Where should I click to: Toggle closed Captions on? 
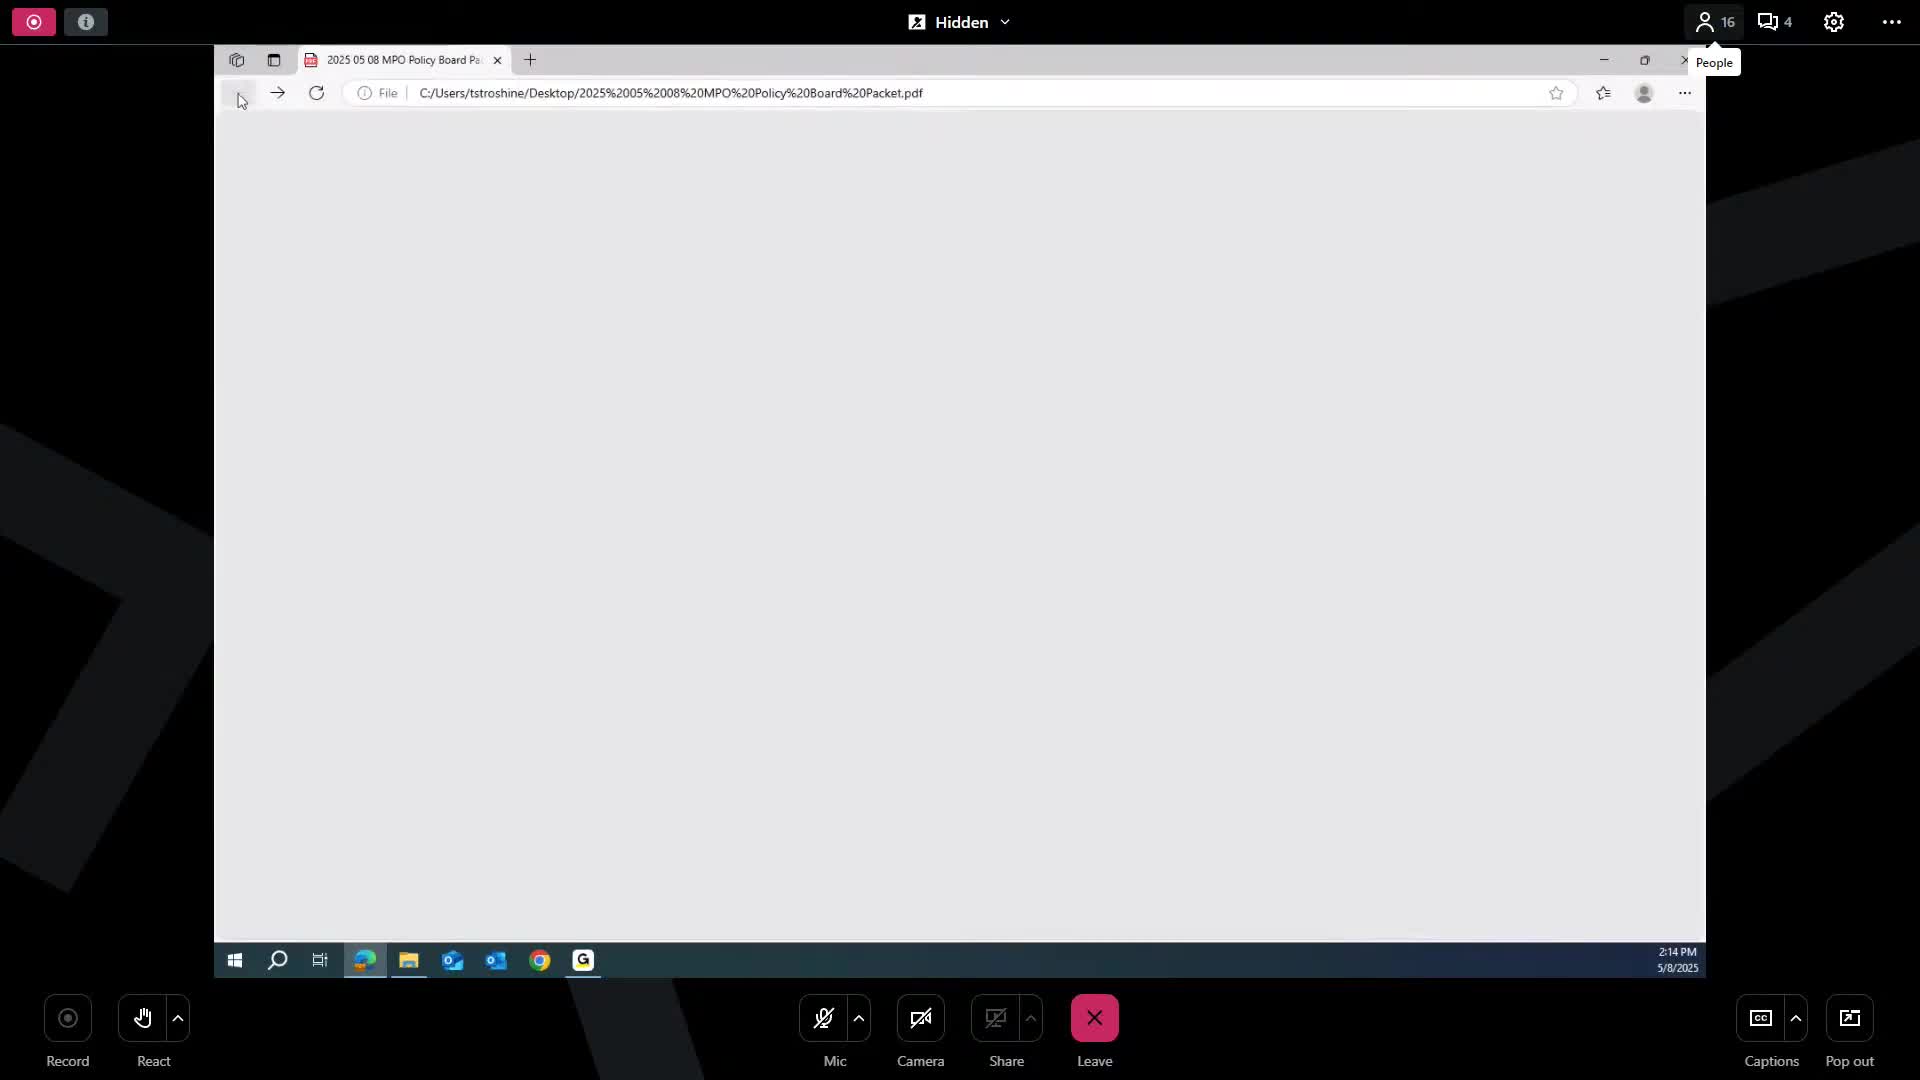1760,1019
